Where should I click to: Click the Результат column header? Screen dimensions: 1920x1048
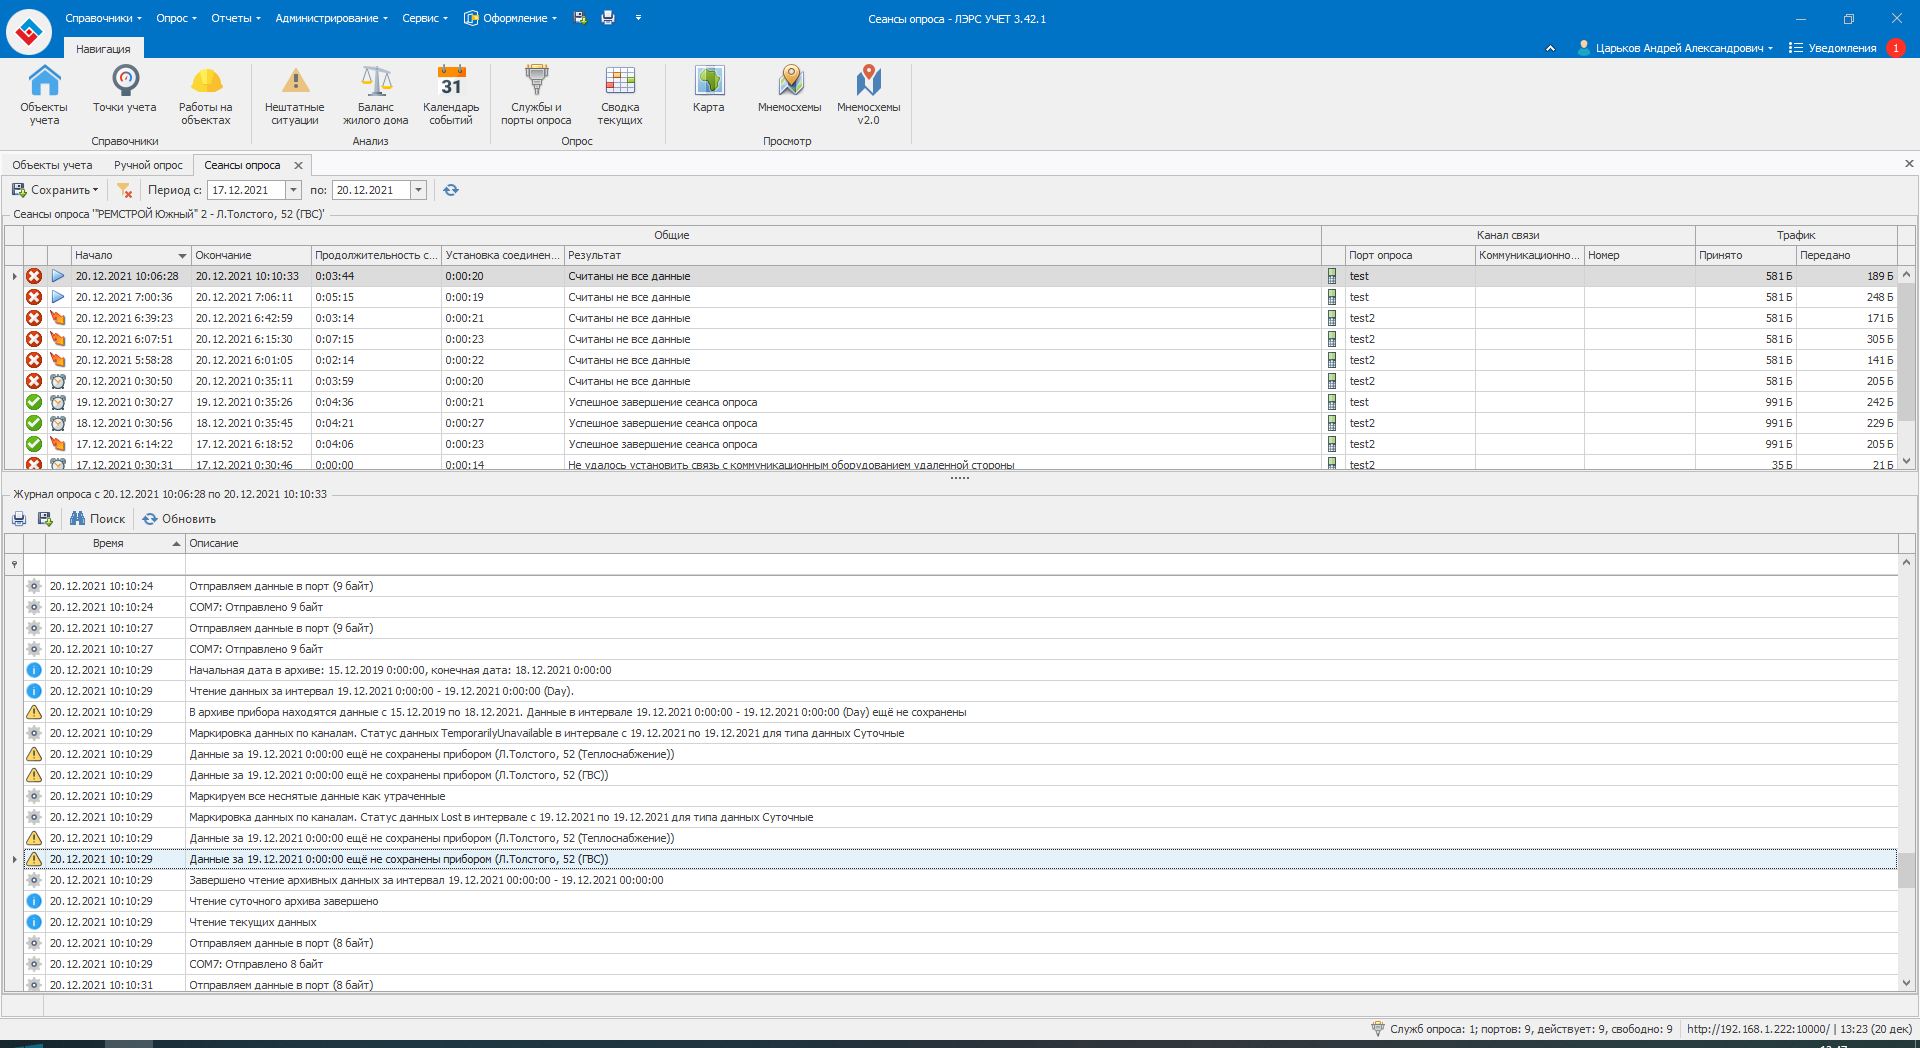[943, 255]
